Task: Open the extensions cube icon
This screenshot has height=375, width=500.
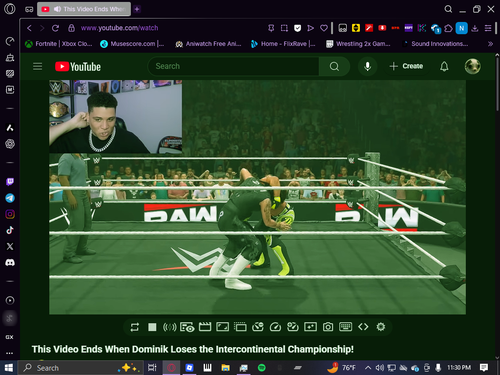Action: point(448,28)
